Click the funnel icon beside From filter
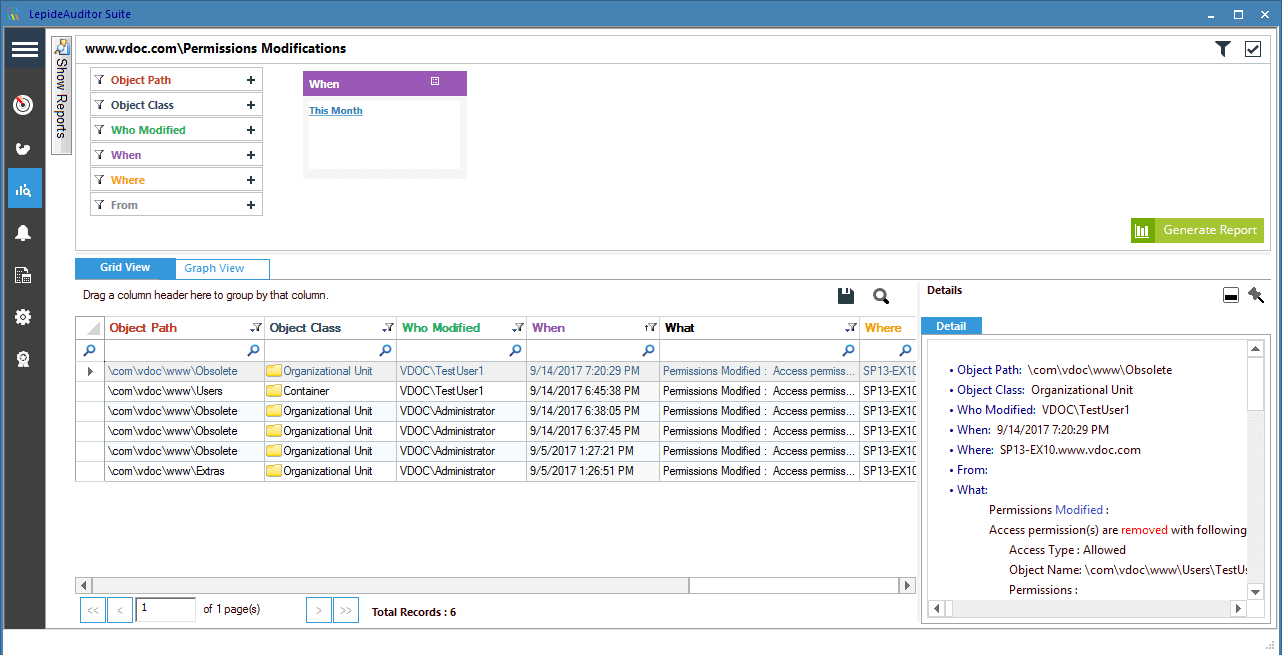Image resolution: width=1282 pixels, height=655 pixels. [x=100, y=205]
